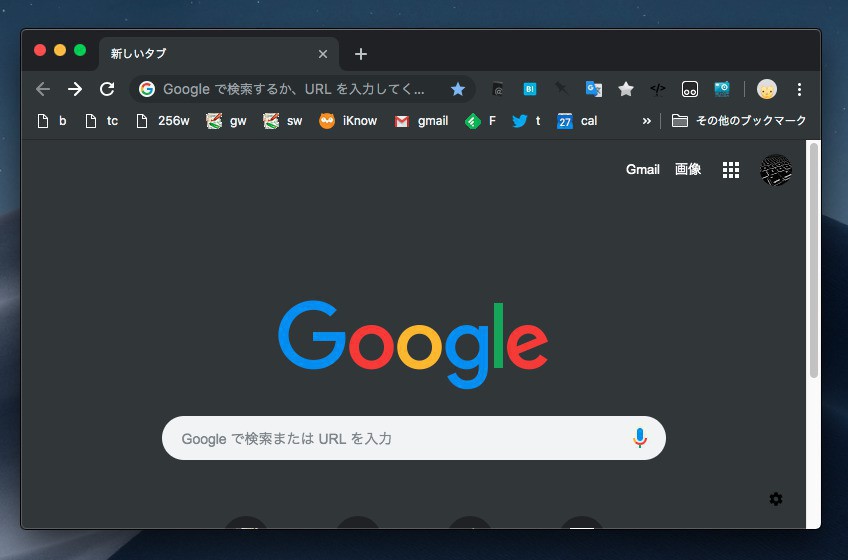Open the Google Translate extension

tap(594, 89)
